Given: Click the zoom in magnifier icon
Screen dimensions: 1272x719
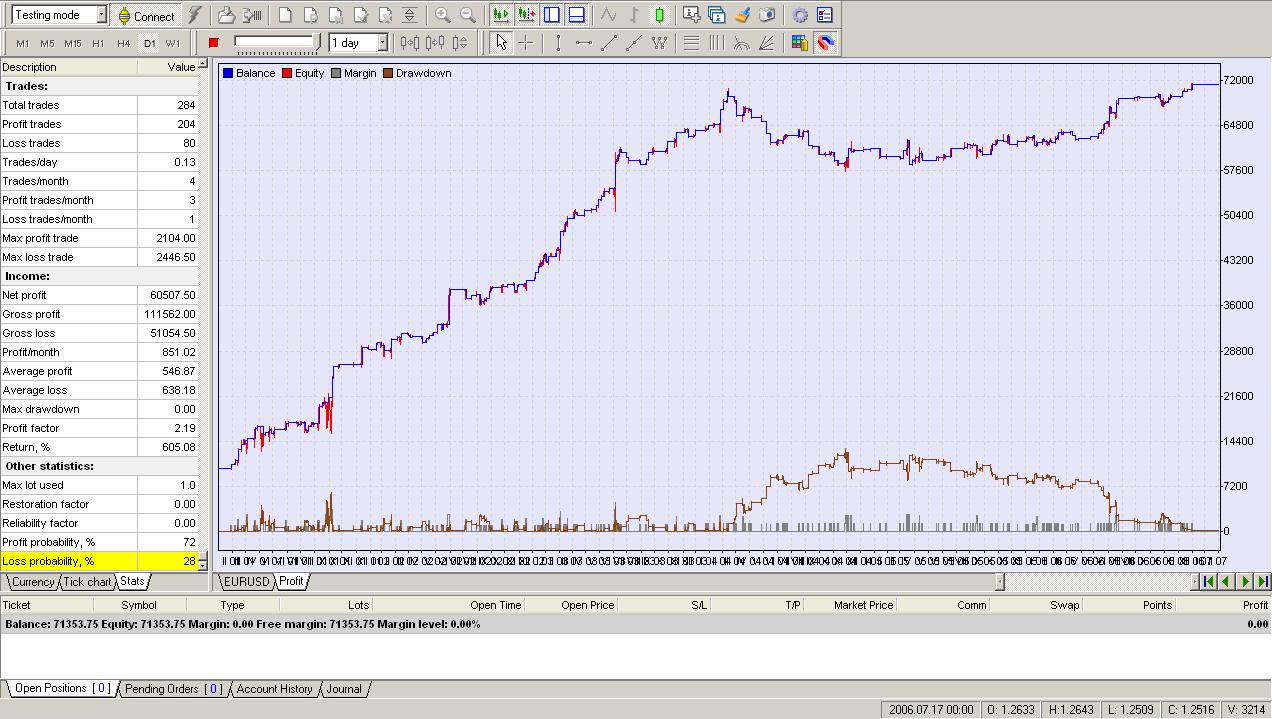Looking at the screenshot, I should point(442,15).
